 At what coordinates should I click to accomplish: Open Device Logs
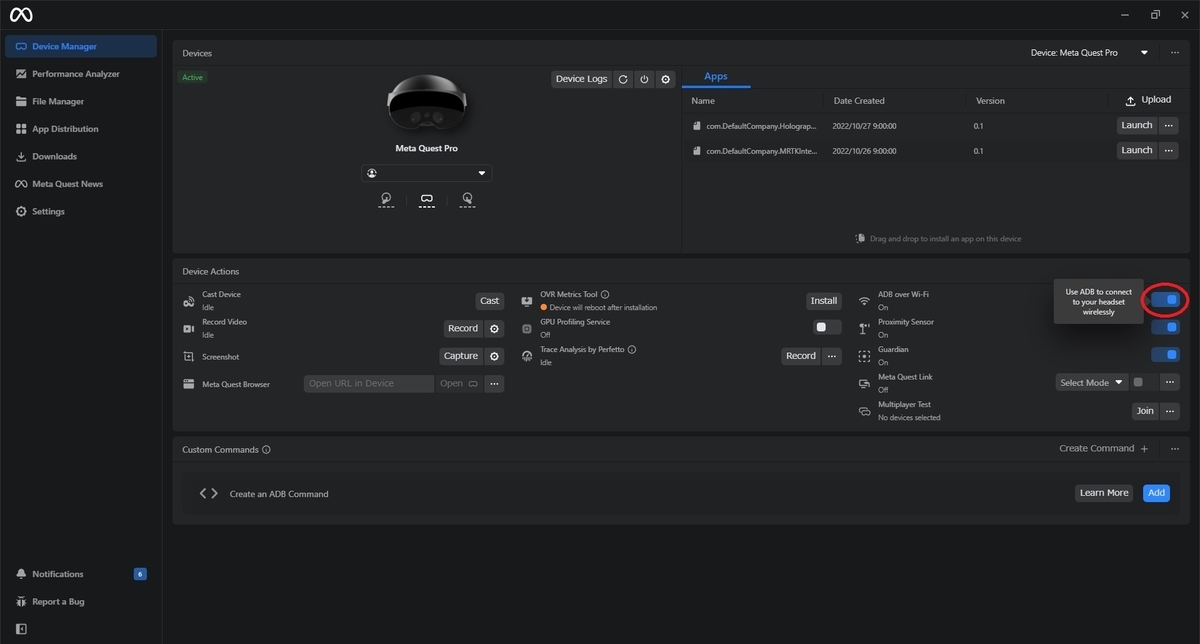pyautogui.click(x=581, y=79)
